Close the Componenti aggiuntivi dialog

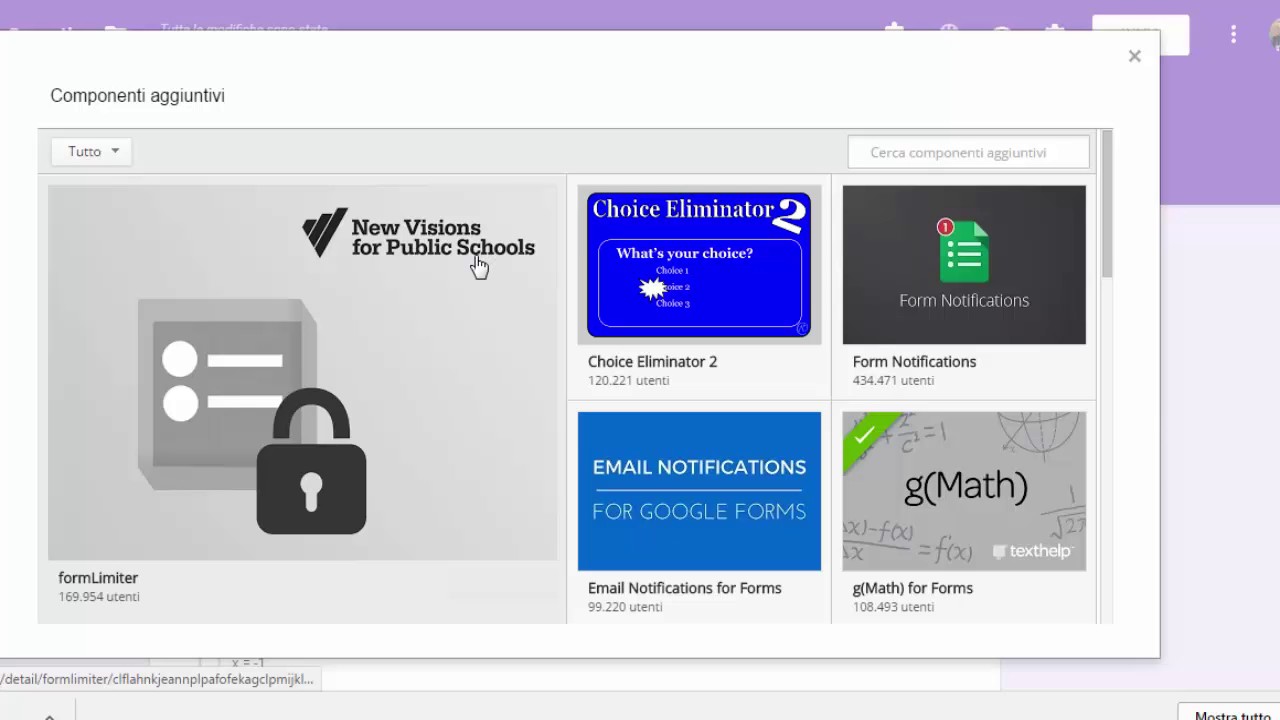click(x=1134, y=56)
